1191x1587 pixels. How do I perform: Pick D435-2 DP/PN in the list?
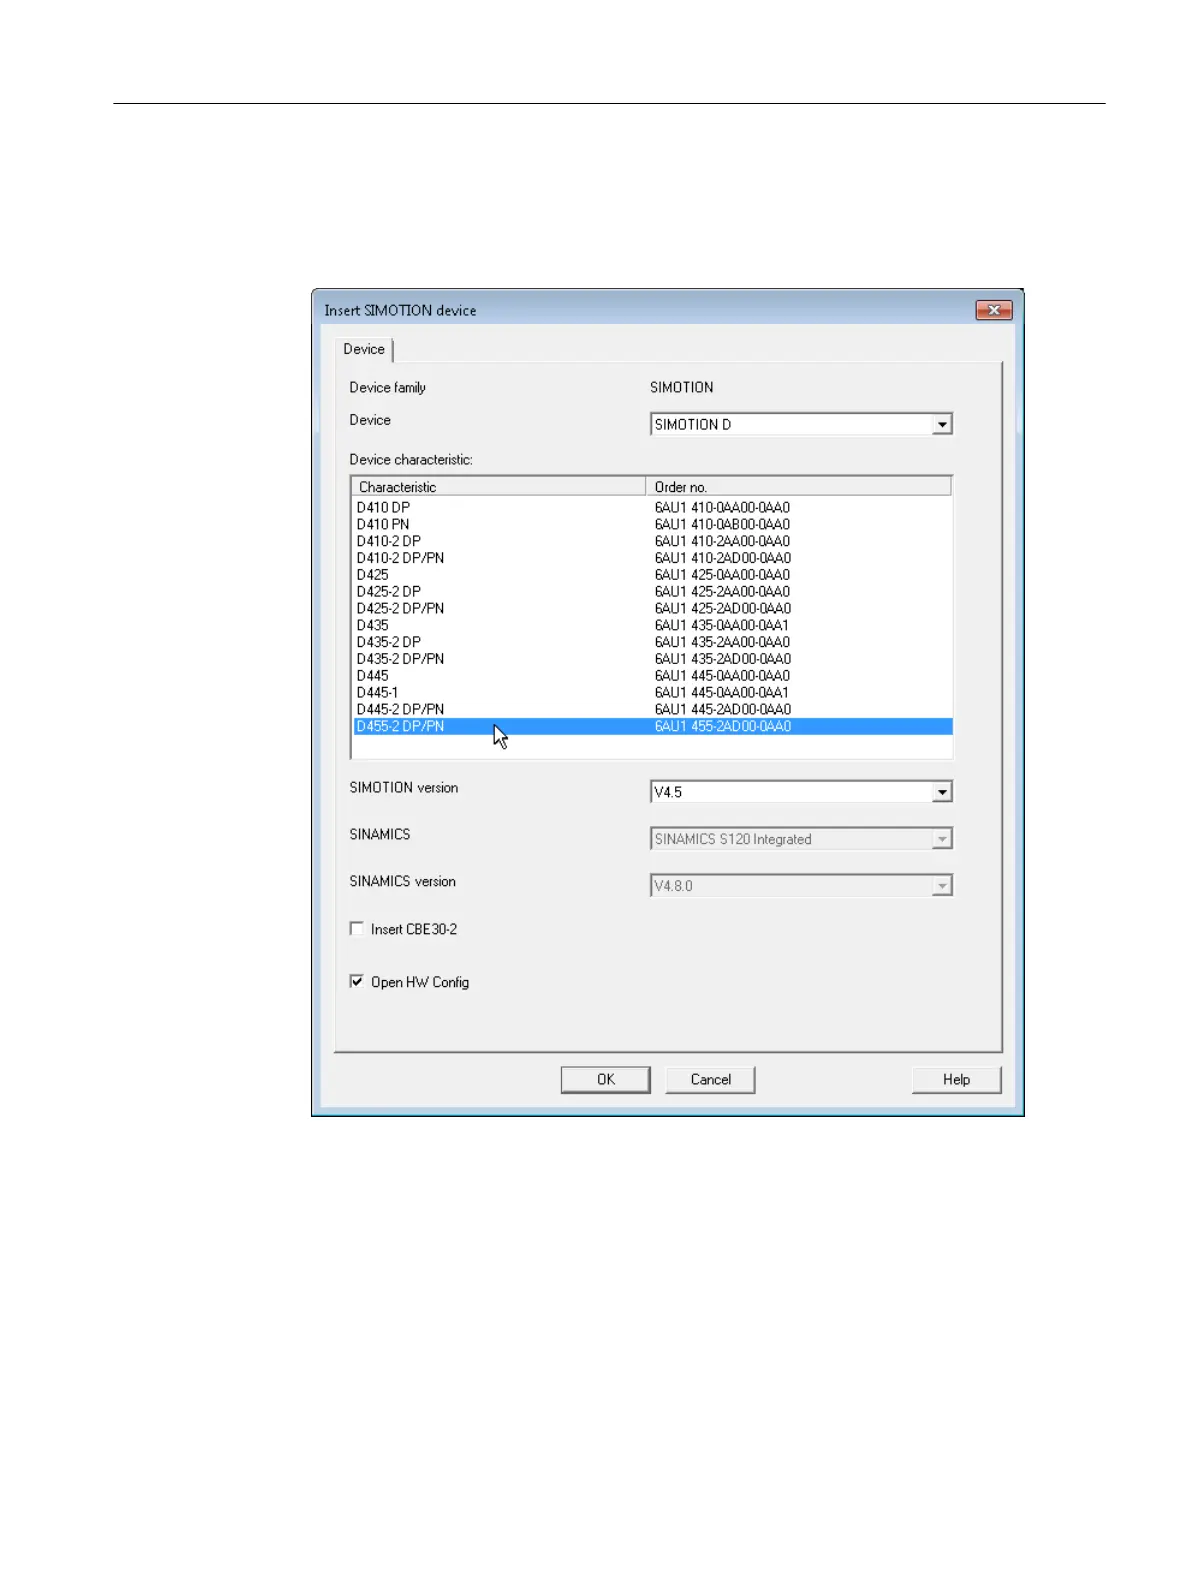pos(652,659)
